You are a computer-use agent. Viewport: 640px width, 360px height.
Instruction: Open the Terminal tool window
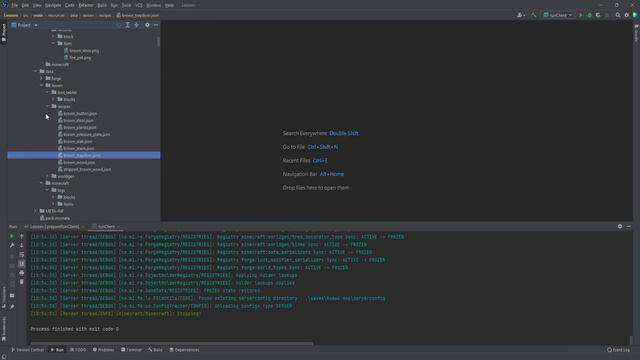pyautogui.click(x=131, y=350)
